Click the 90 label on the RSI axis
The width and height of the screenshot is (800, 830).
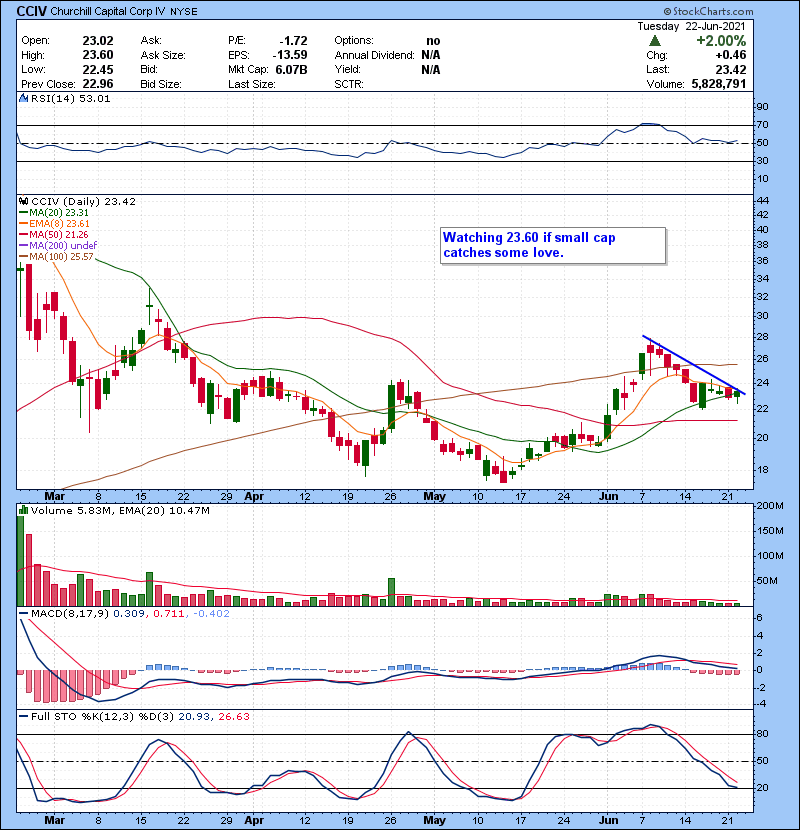762,107
